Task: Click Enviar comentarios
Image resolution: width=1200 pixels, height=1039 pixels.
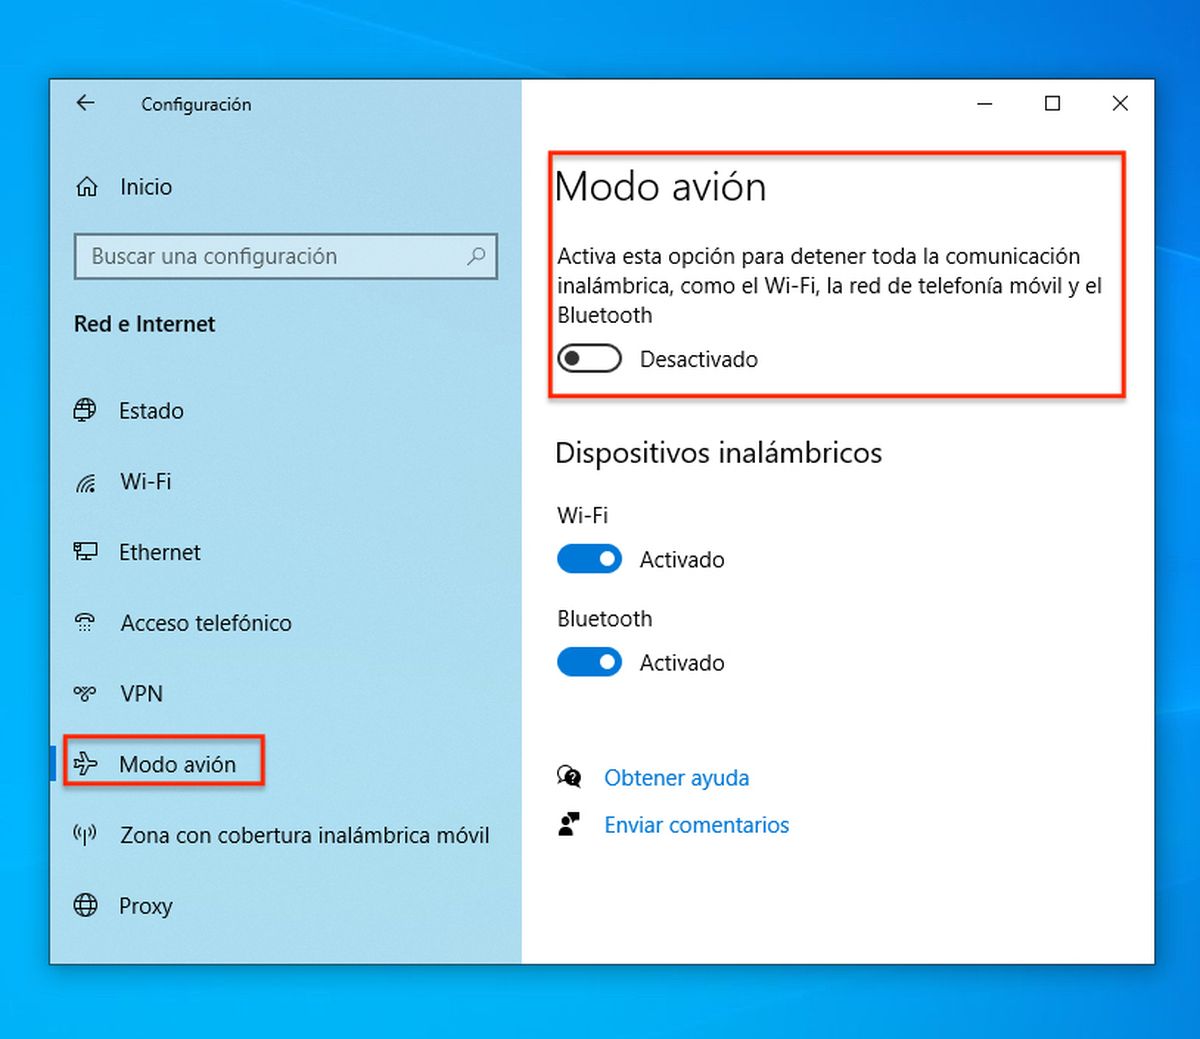Action: click(696, 824)
